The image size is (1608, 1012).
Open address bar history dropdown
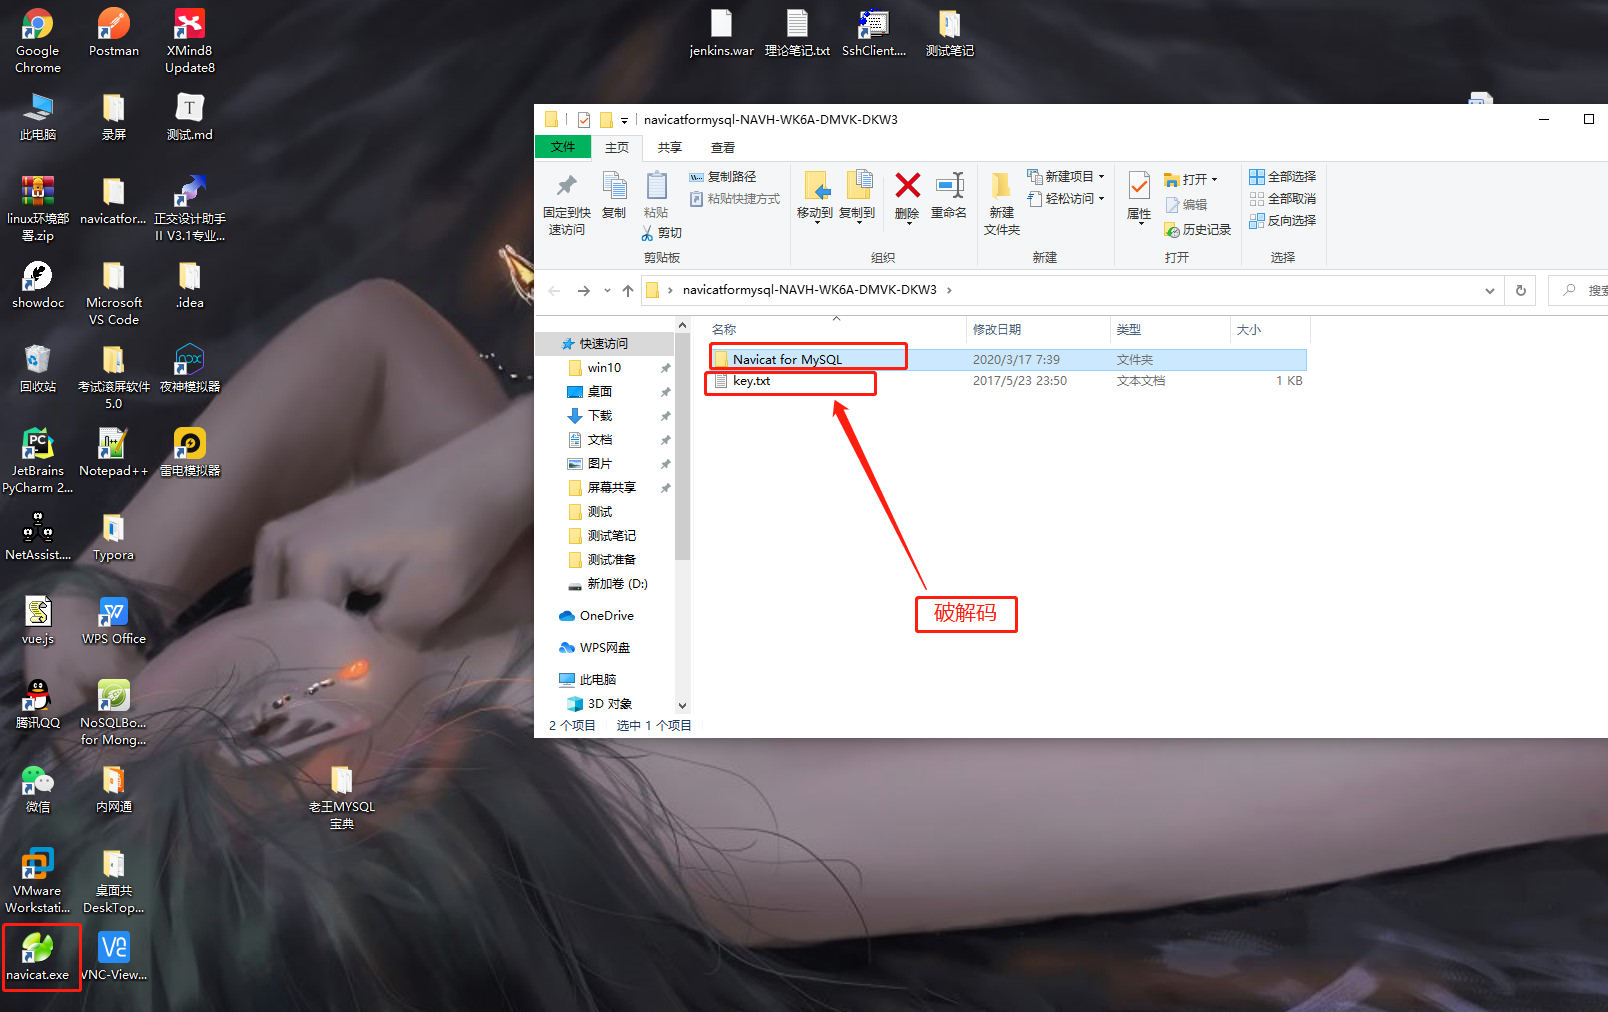pyautogui.click(x=1490, y=290)
